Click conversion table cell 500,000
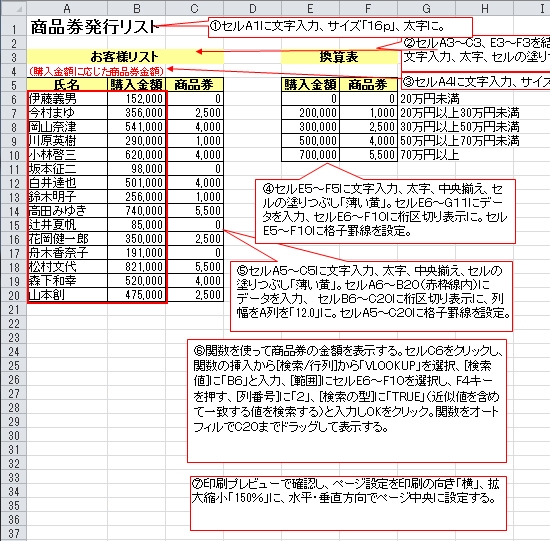 pos(310,141)
